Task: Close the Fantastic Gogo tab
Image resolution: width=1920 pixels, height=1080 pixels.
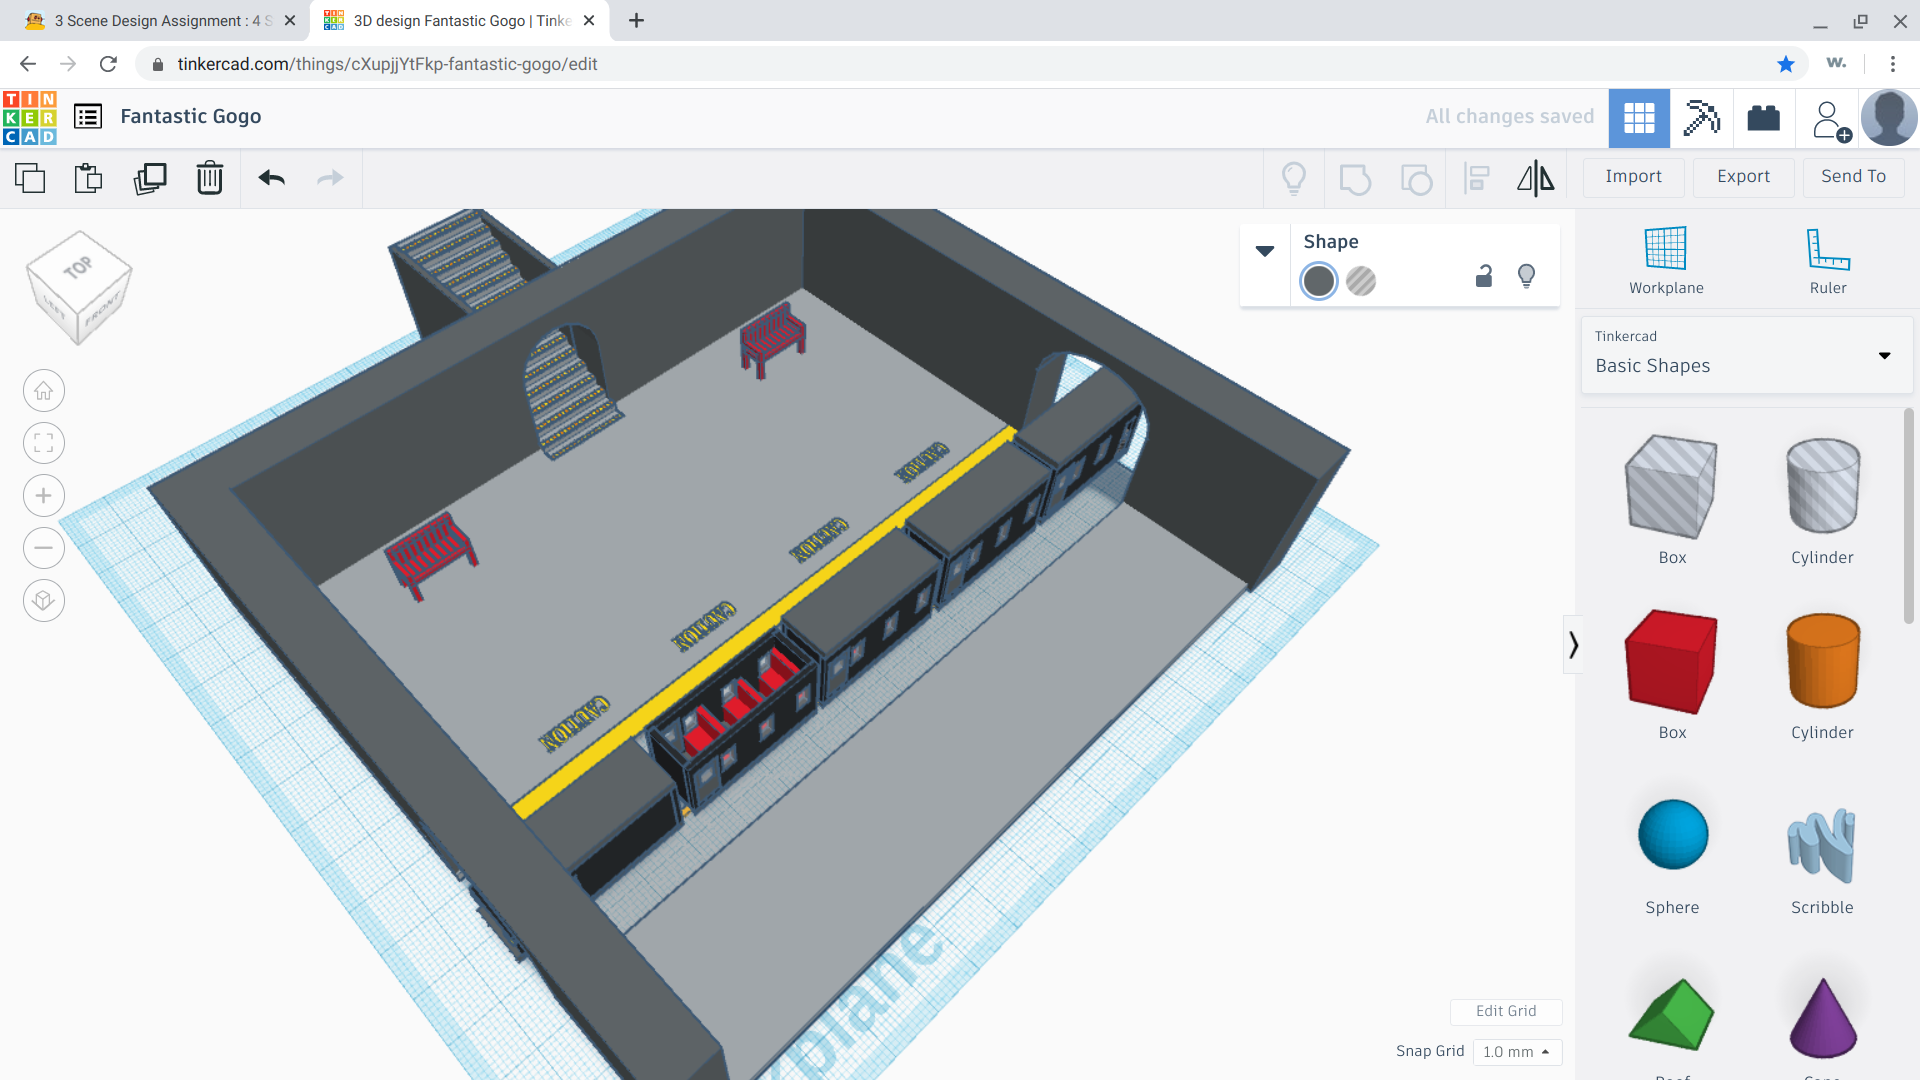Action: click(x=589, y=21)
